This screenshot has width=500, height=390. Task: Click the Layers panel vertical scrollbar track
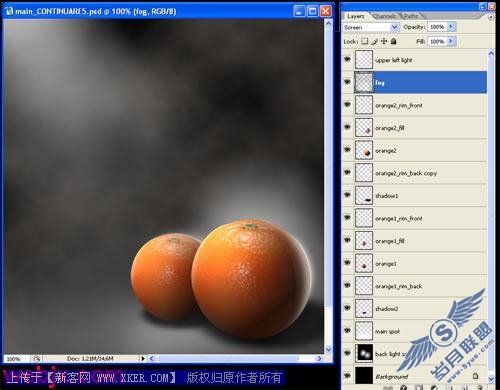click(x=491, y=216)
